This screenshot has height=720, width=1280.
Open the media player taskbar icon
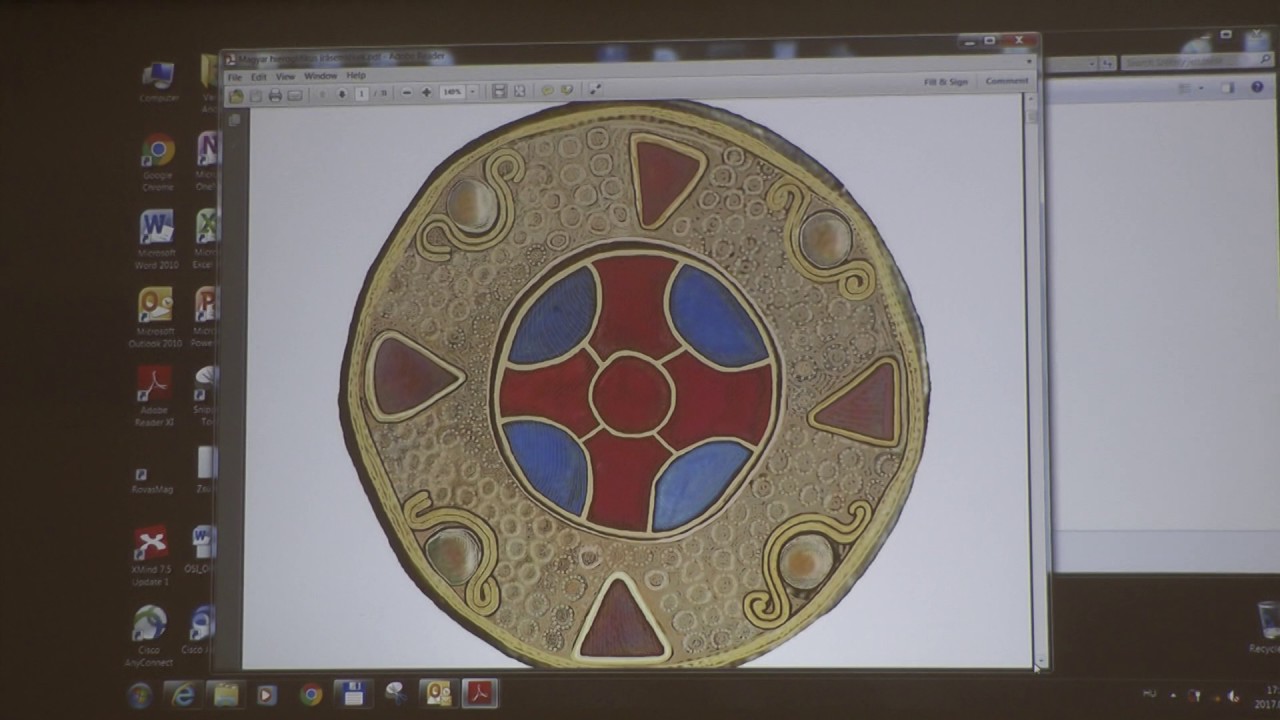coord(267,695)
